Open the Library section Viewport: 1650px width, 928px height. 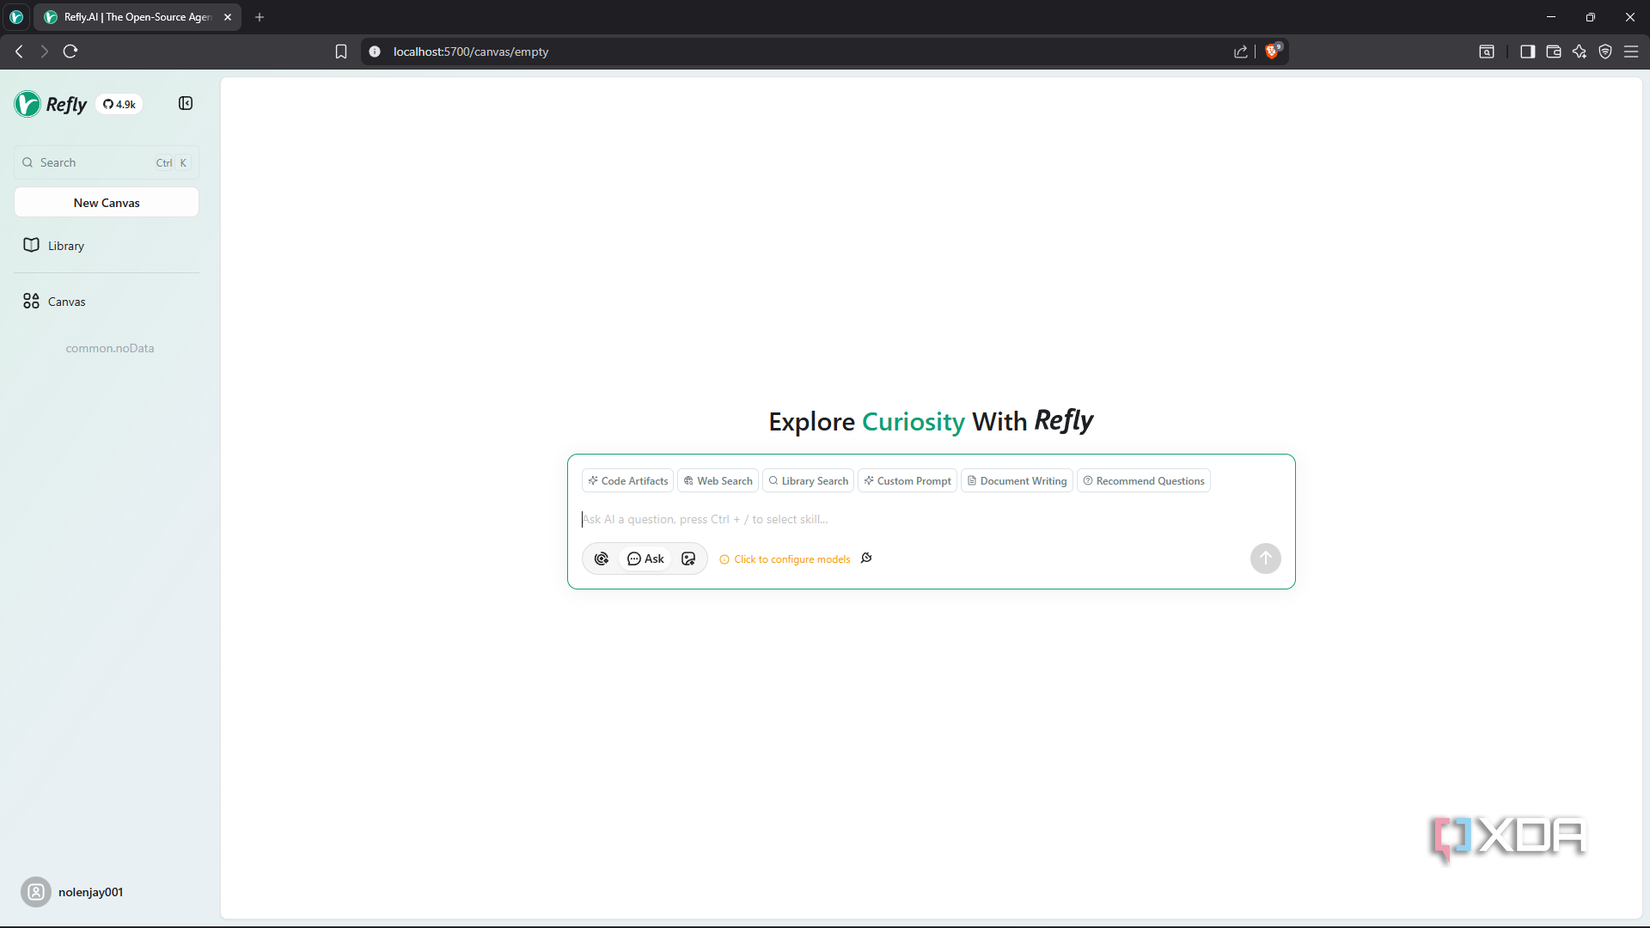tap(106, 245)
